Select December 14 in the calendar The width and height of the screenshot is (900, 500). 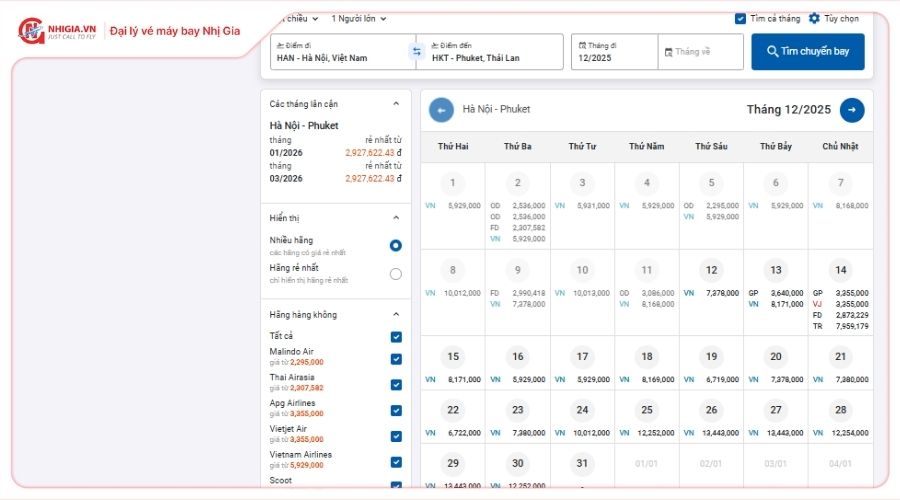coord(840,270)
